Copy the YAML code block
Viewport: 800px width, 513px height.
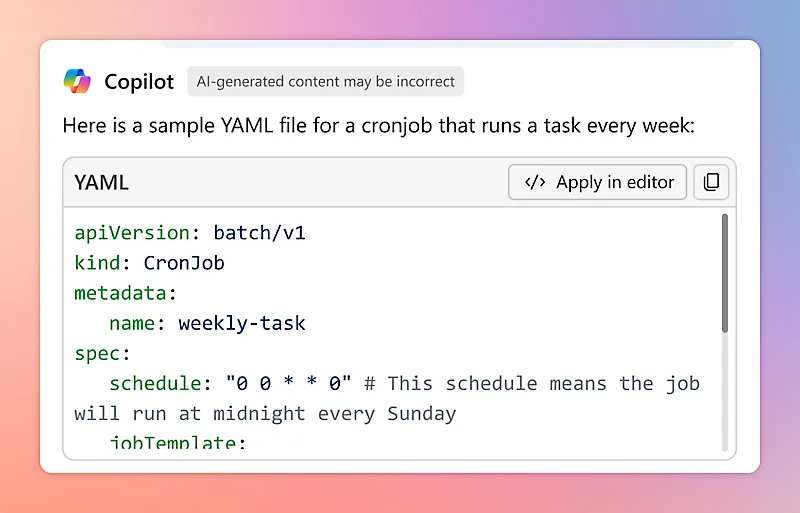pyautogui.click(x=711, y=182)
